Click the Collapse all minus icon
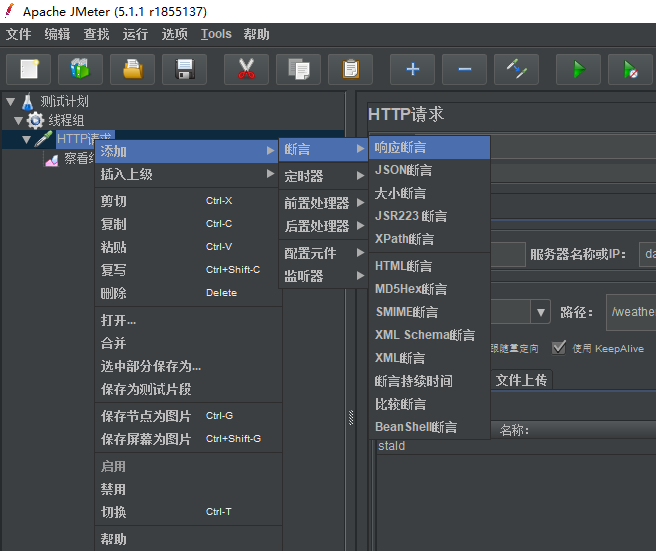This screenshot has height=551, width=656. 464,69
